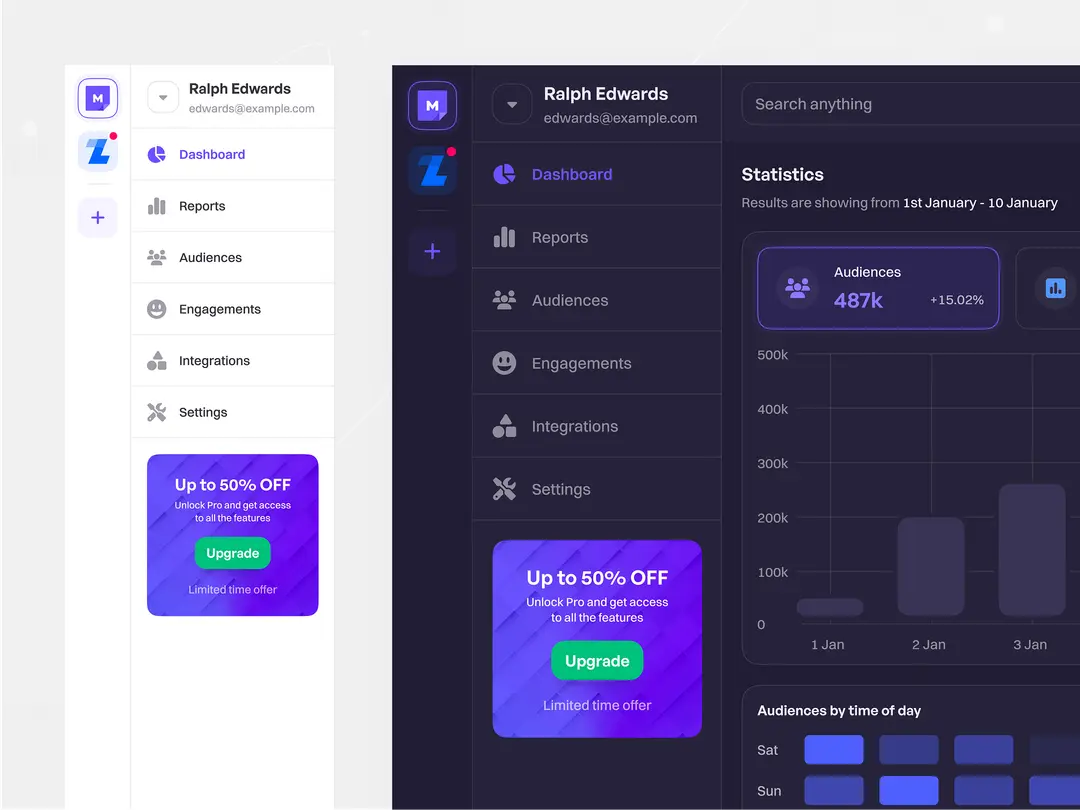The height and width of the screenshot is (810, 1080).
Task: Open Reports in the light sidebar menu
Action: [x=202, y=206]
